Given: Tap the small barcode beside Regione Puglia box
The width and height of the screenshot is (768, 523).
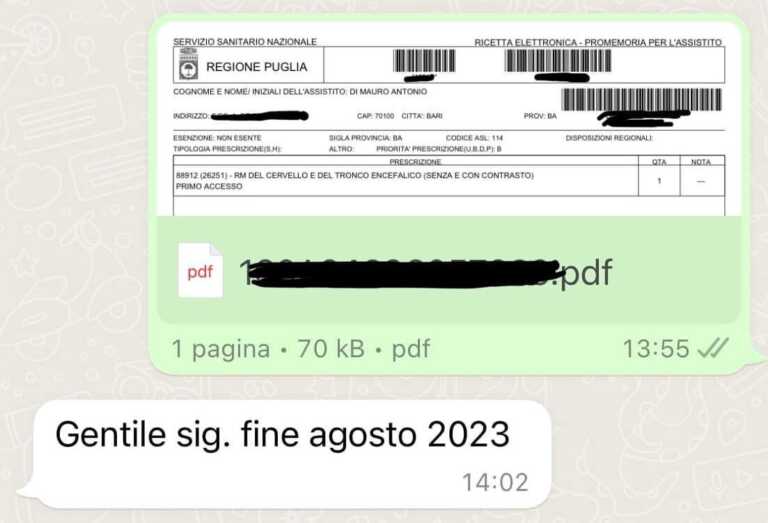Looking at the screenshot, I should (424, 61).
